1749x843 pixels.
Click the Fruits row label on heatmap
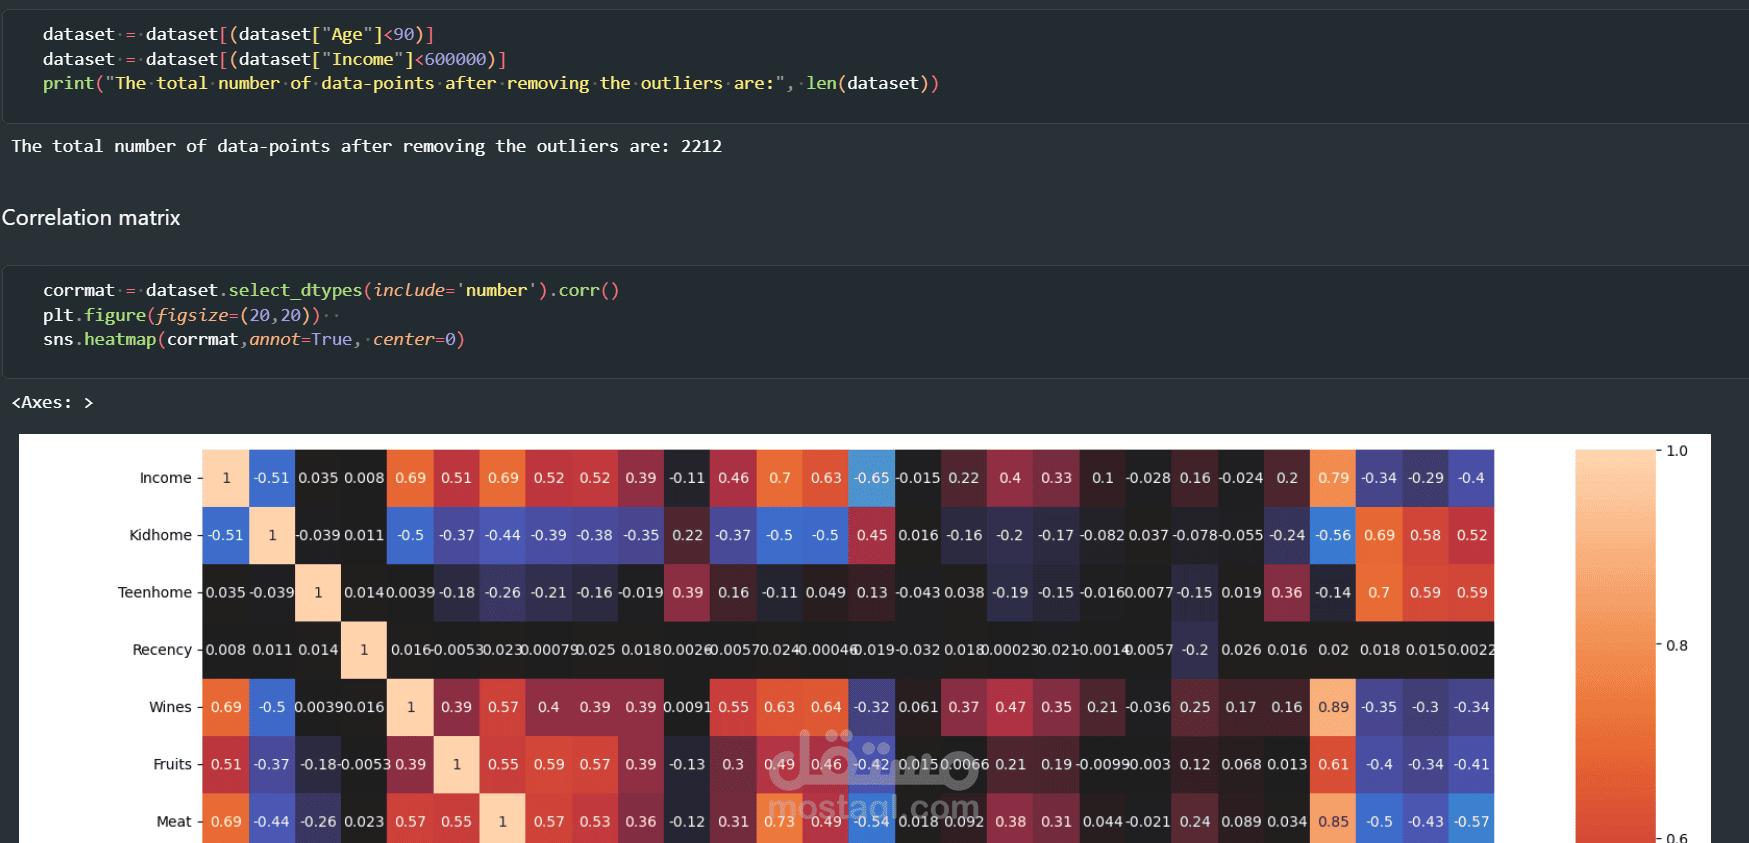pos(172,764)
